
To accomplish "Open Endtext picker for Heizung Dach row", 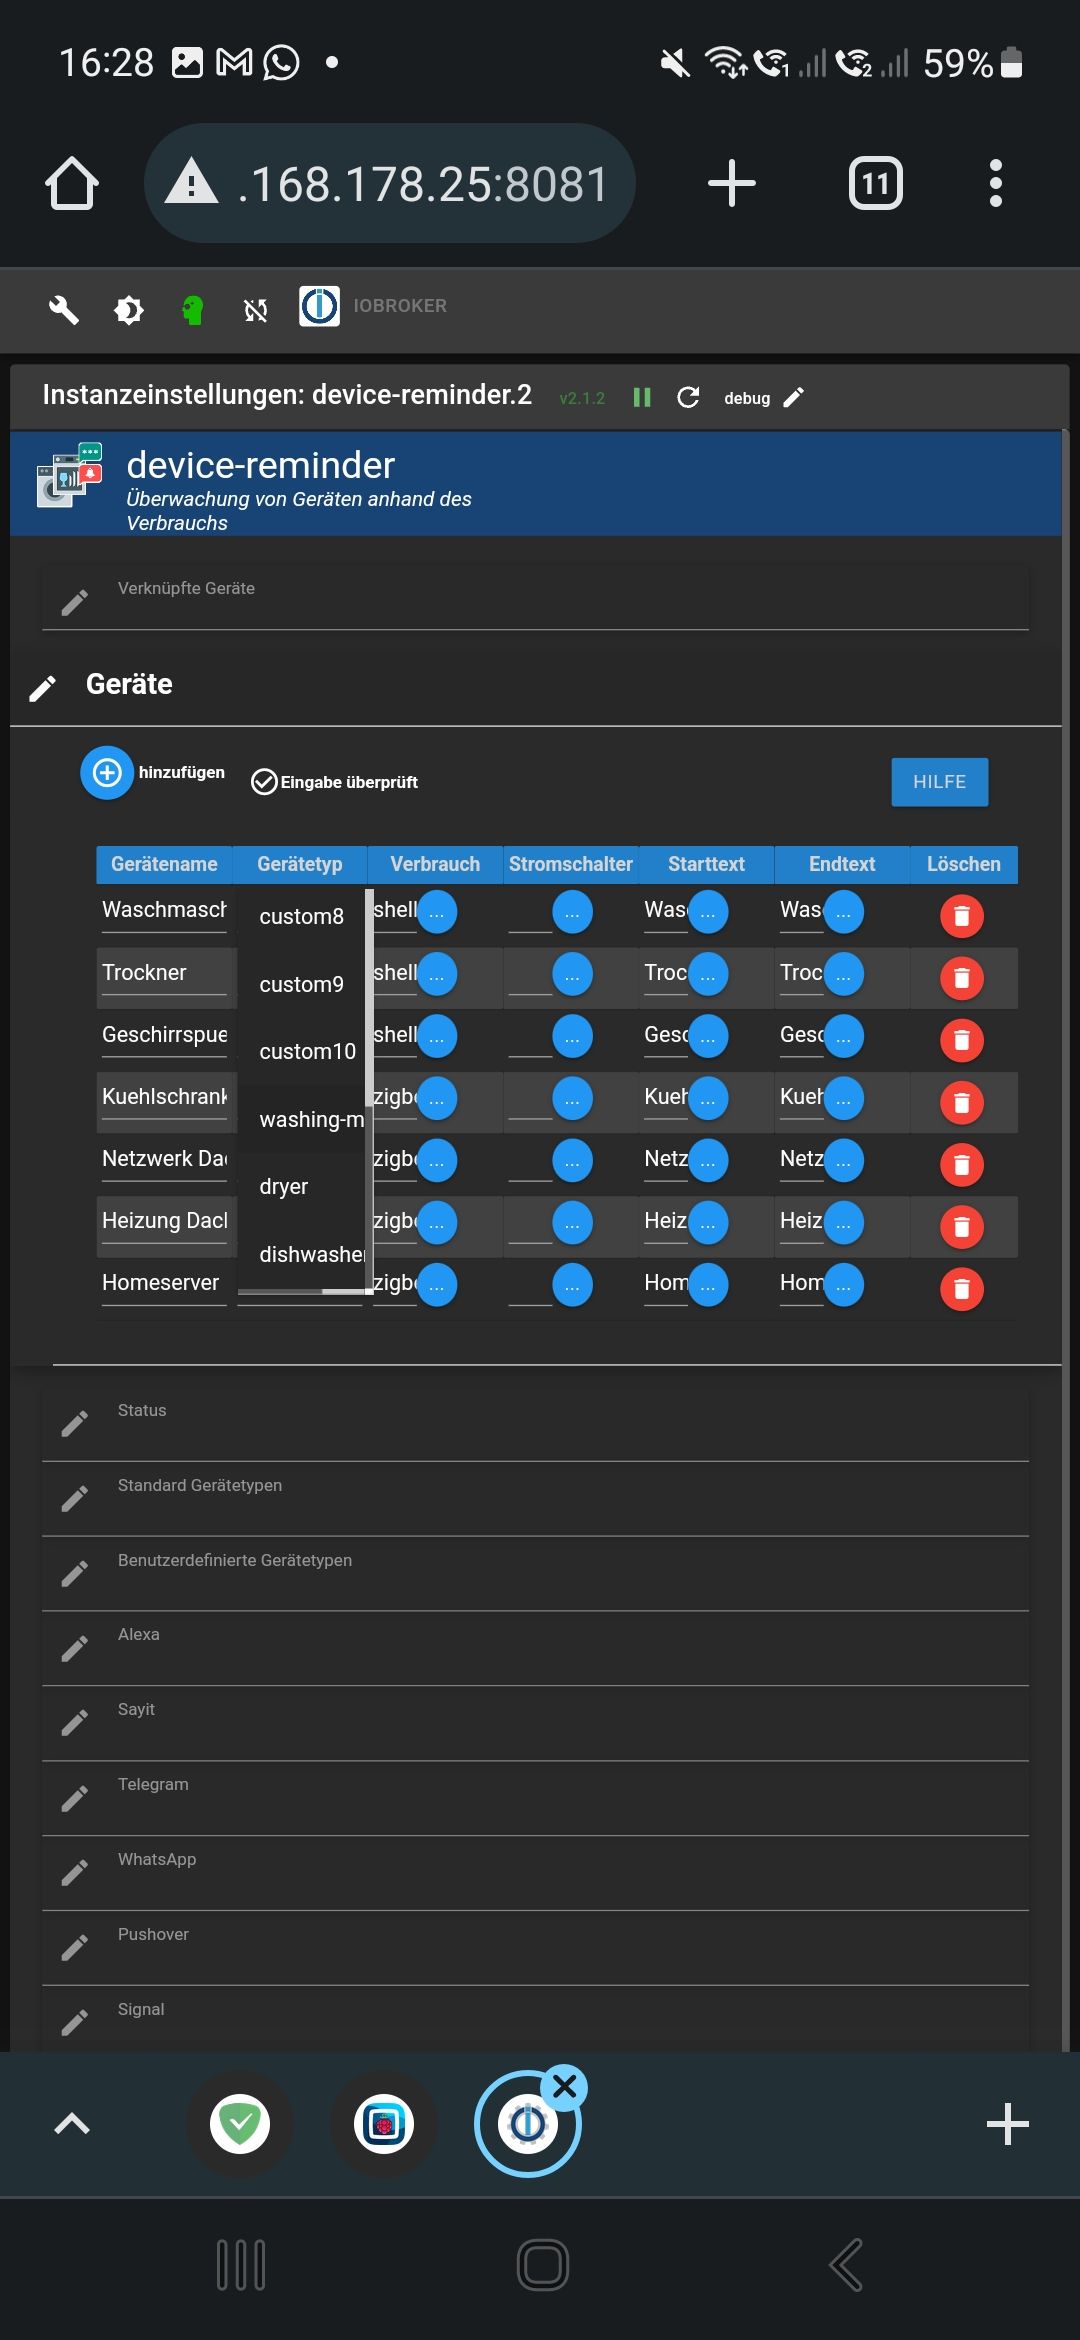I will pyautogui.click(x=844, y=1222).
